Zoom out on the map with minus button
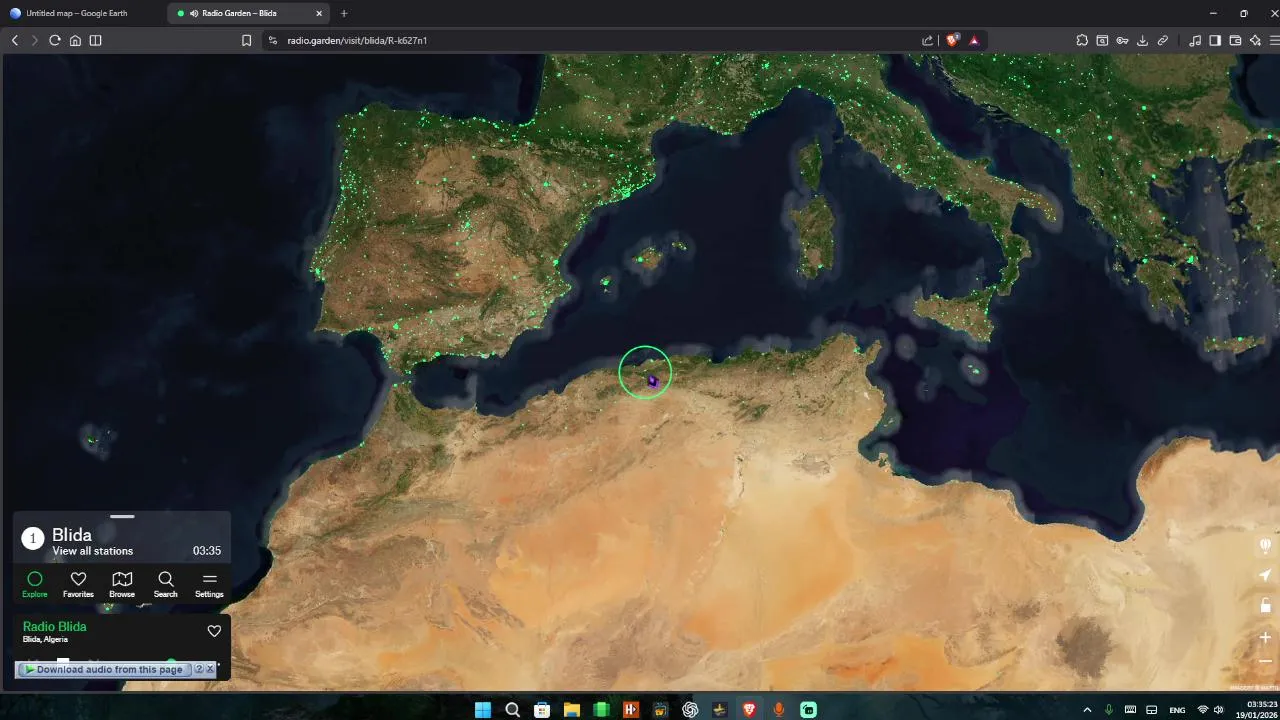 pos(1265,661)
